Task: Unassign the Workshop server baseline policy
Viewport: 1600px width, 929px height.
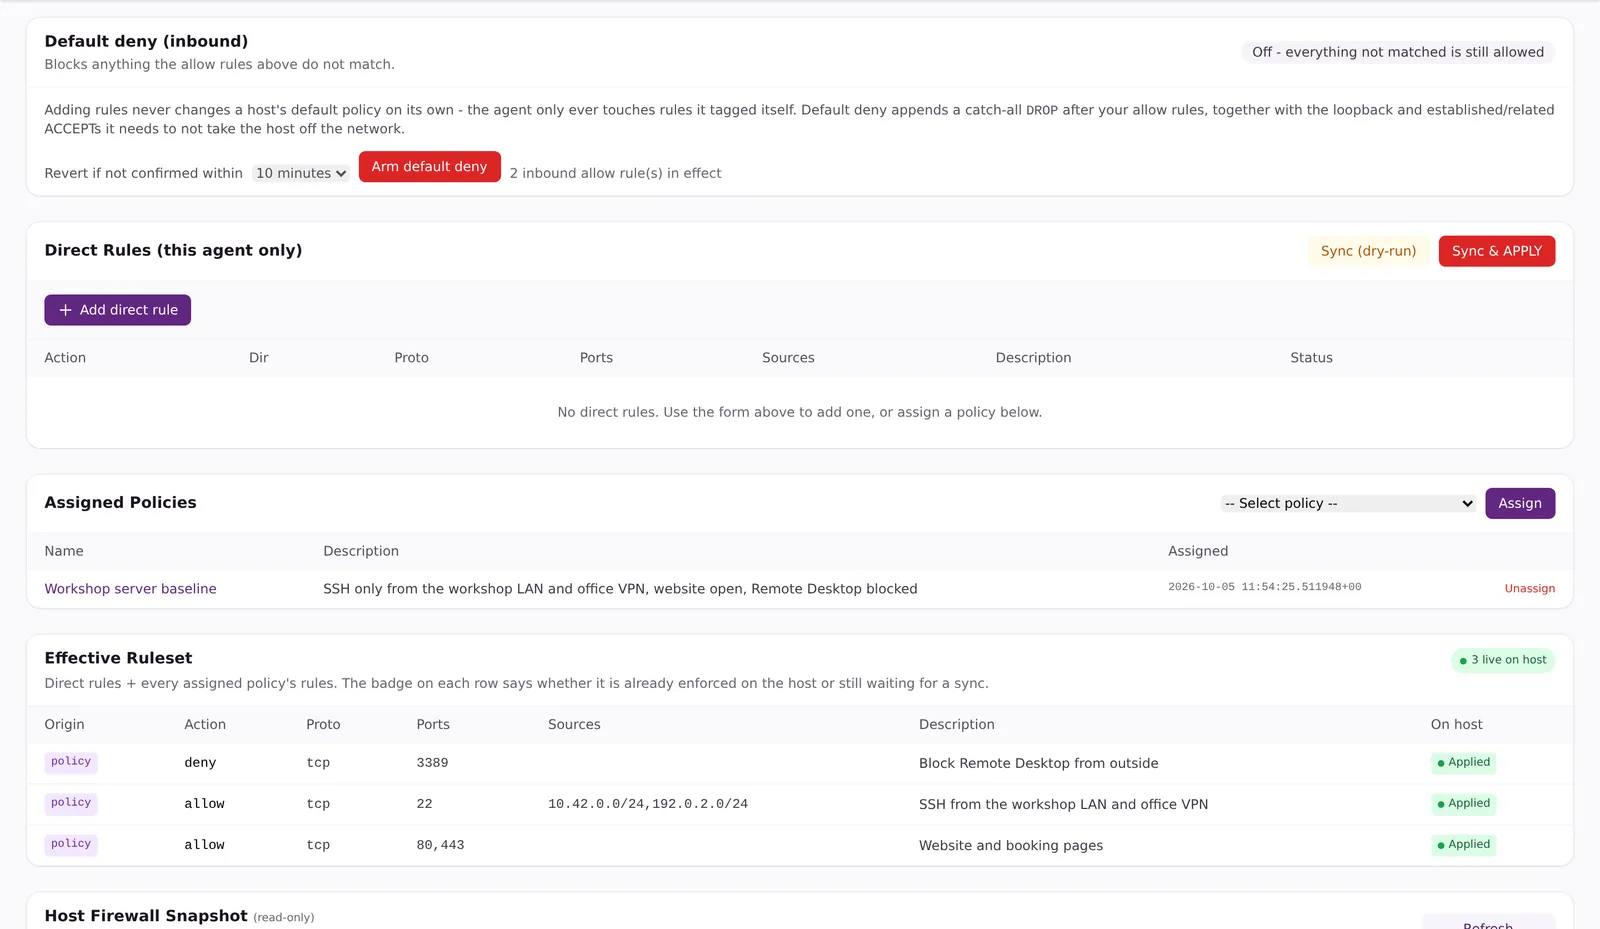Action: [1529, 589]
